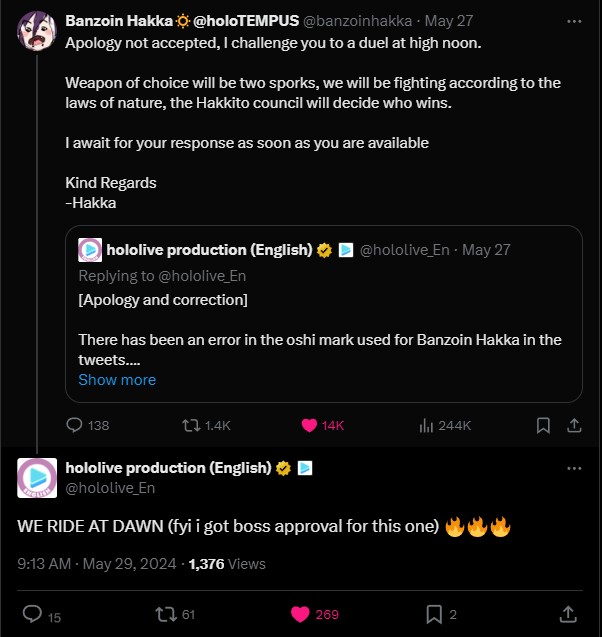
Task: Open the @hololive_En handle under reply
Action: [110, 488]
